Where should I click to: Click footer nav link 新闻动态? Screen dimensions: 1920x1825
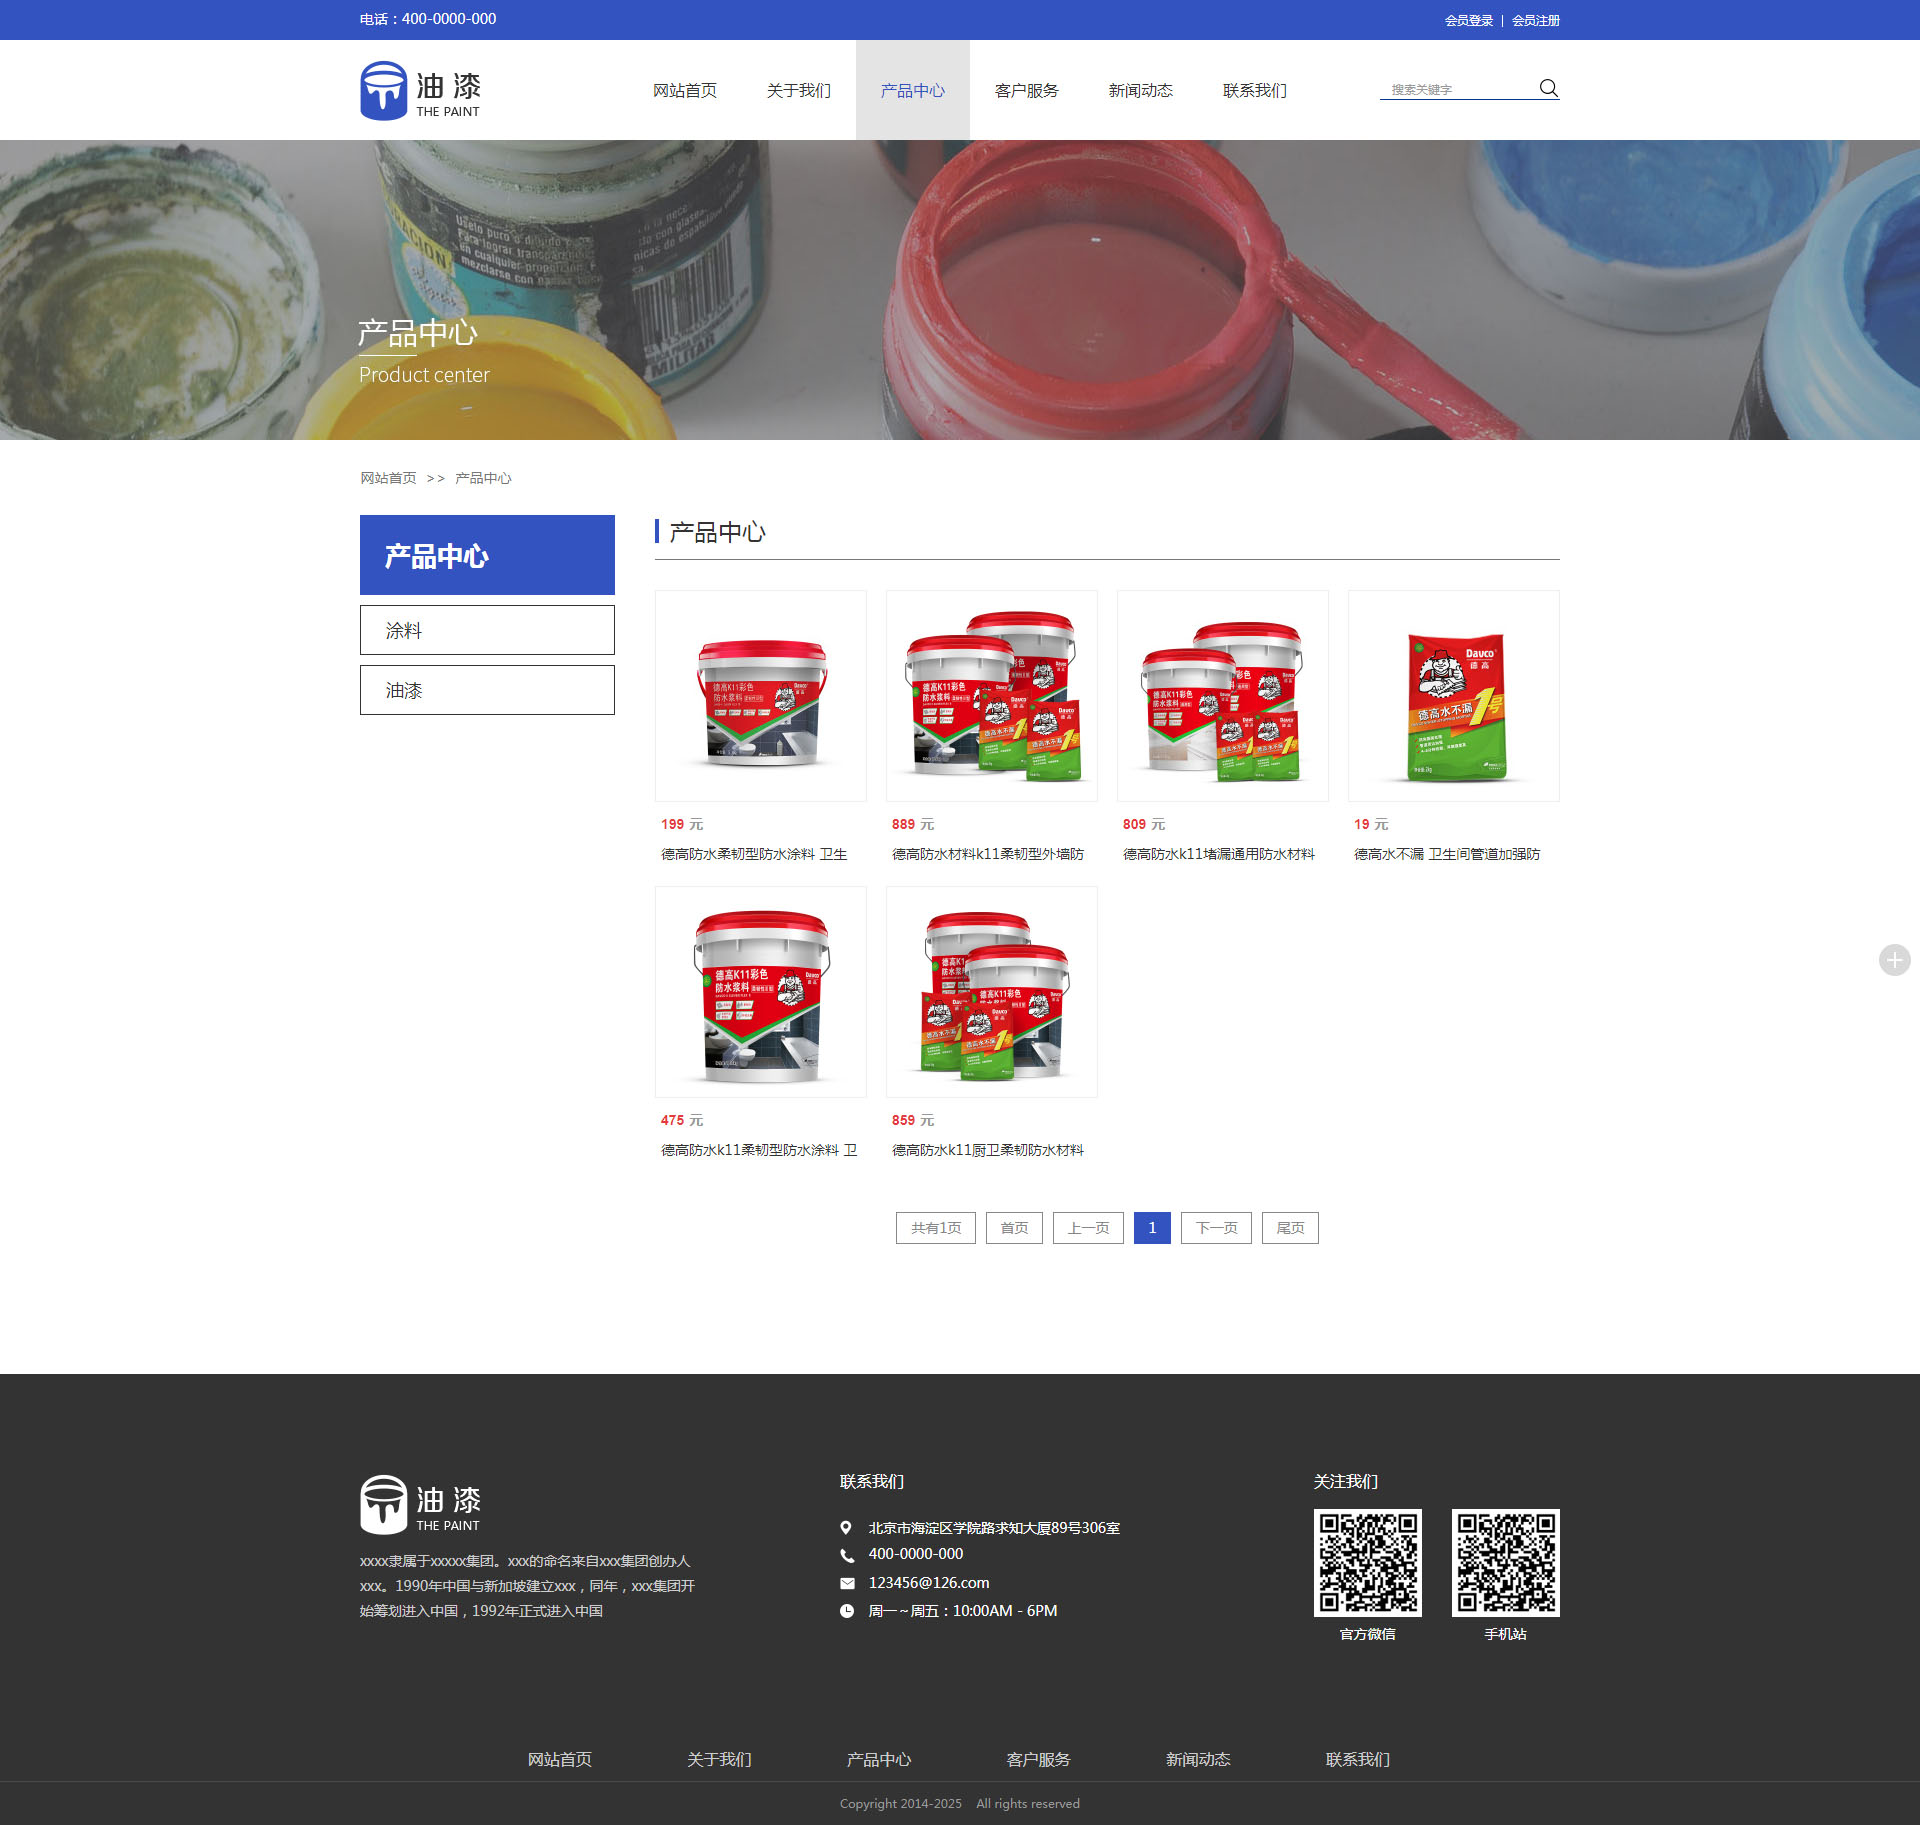[x=1198, y=1759]
